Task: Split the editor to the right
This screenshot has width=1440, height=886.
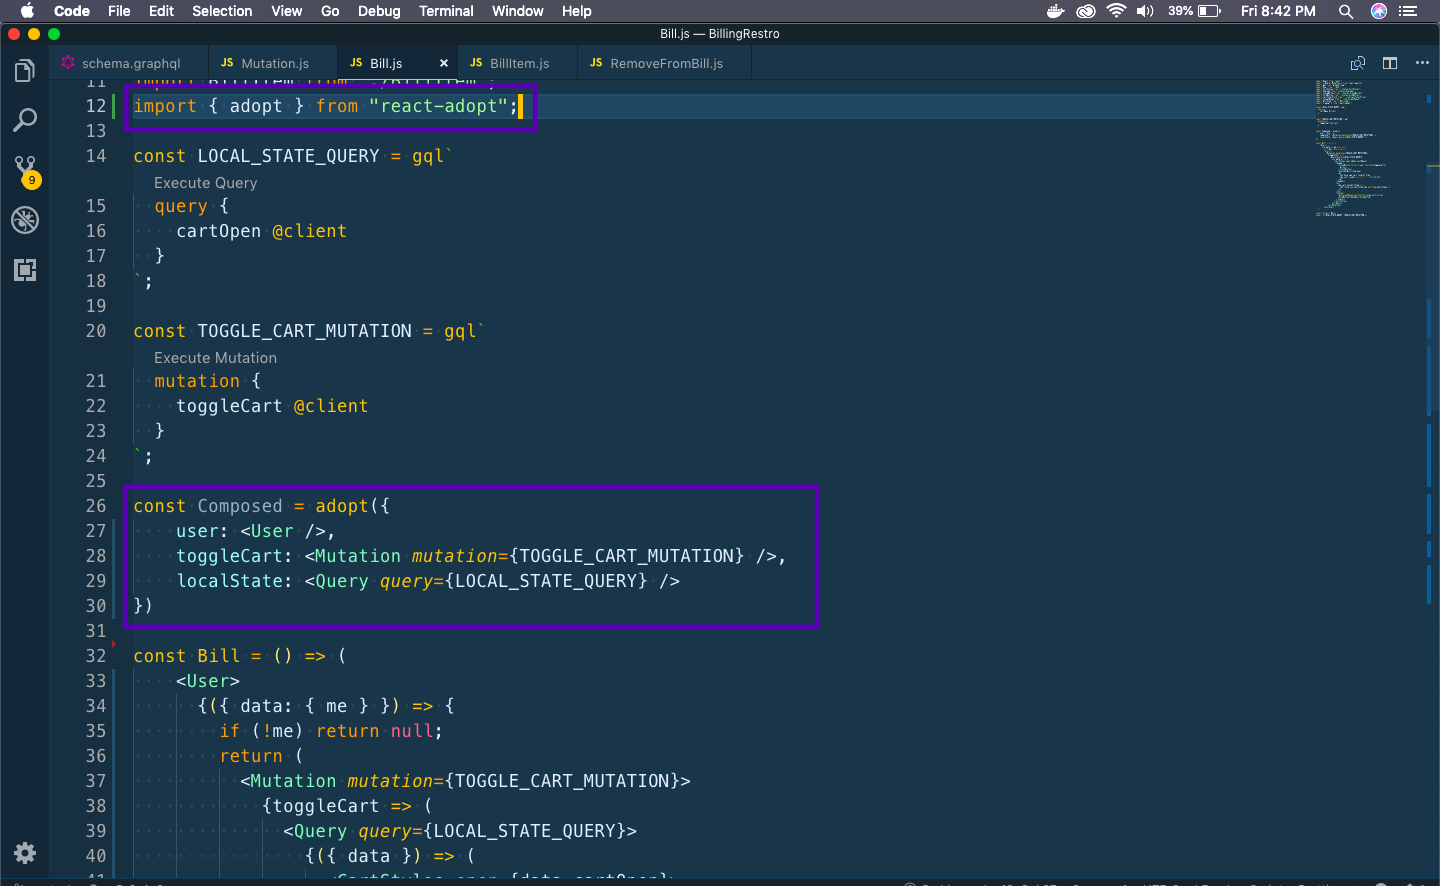Action: click(1390, 63)
